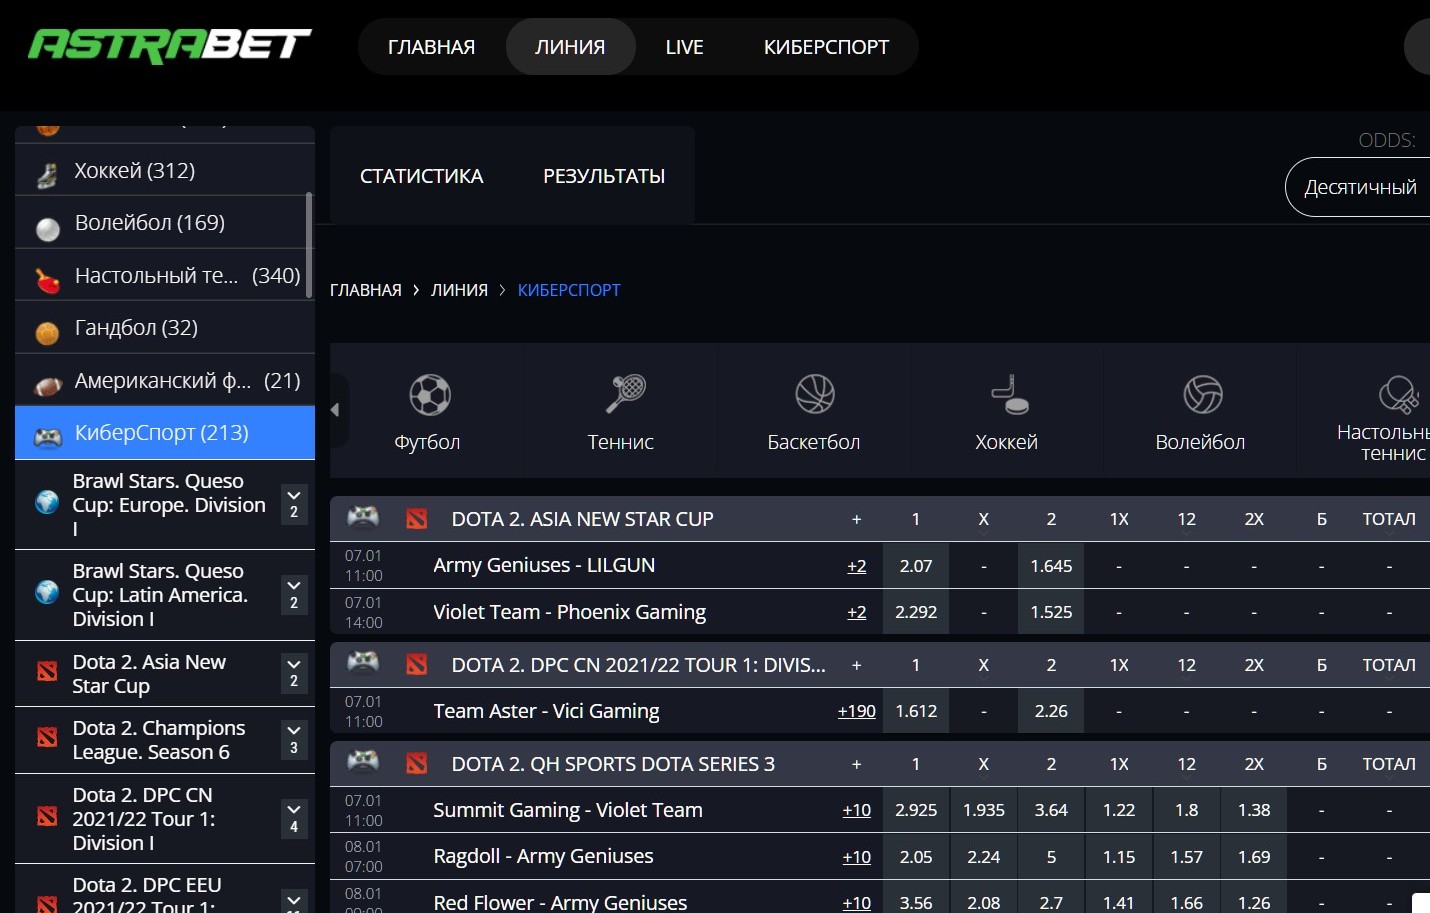The image size is (1430, 913).
Task: Show +10 more bets for Ragdoll match
Action: pyautogui.click(x=856, y=857)
